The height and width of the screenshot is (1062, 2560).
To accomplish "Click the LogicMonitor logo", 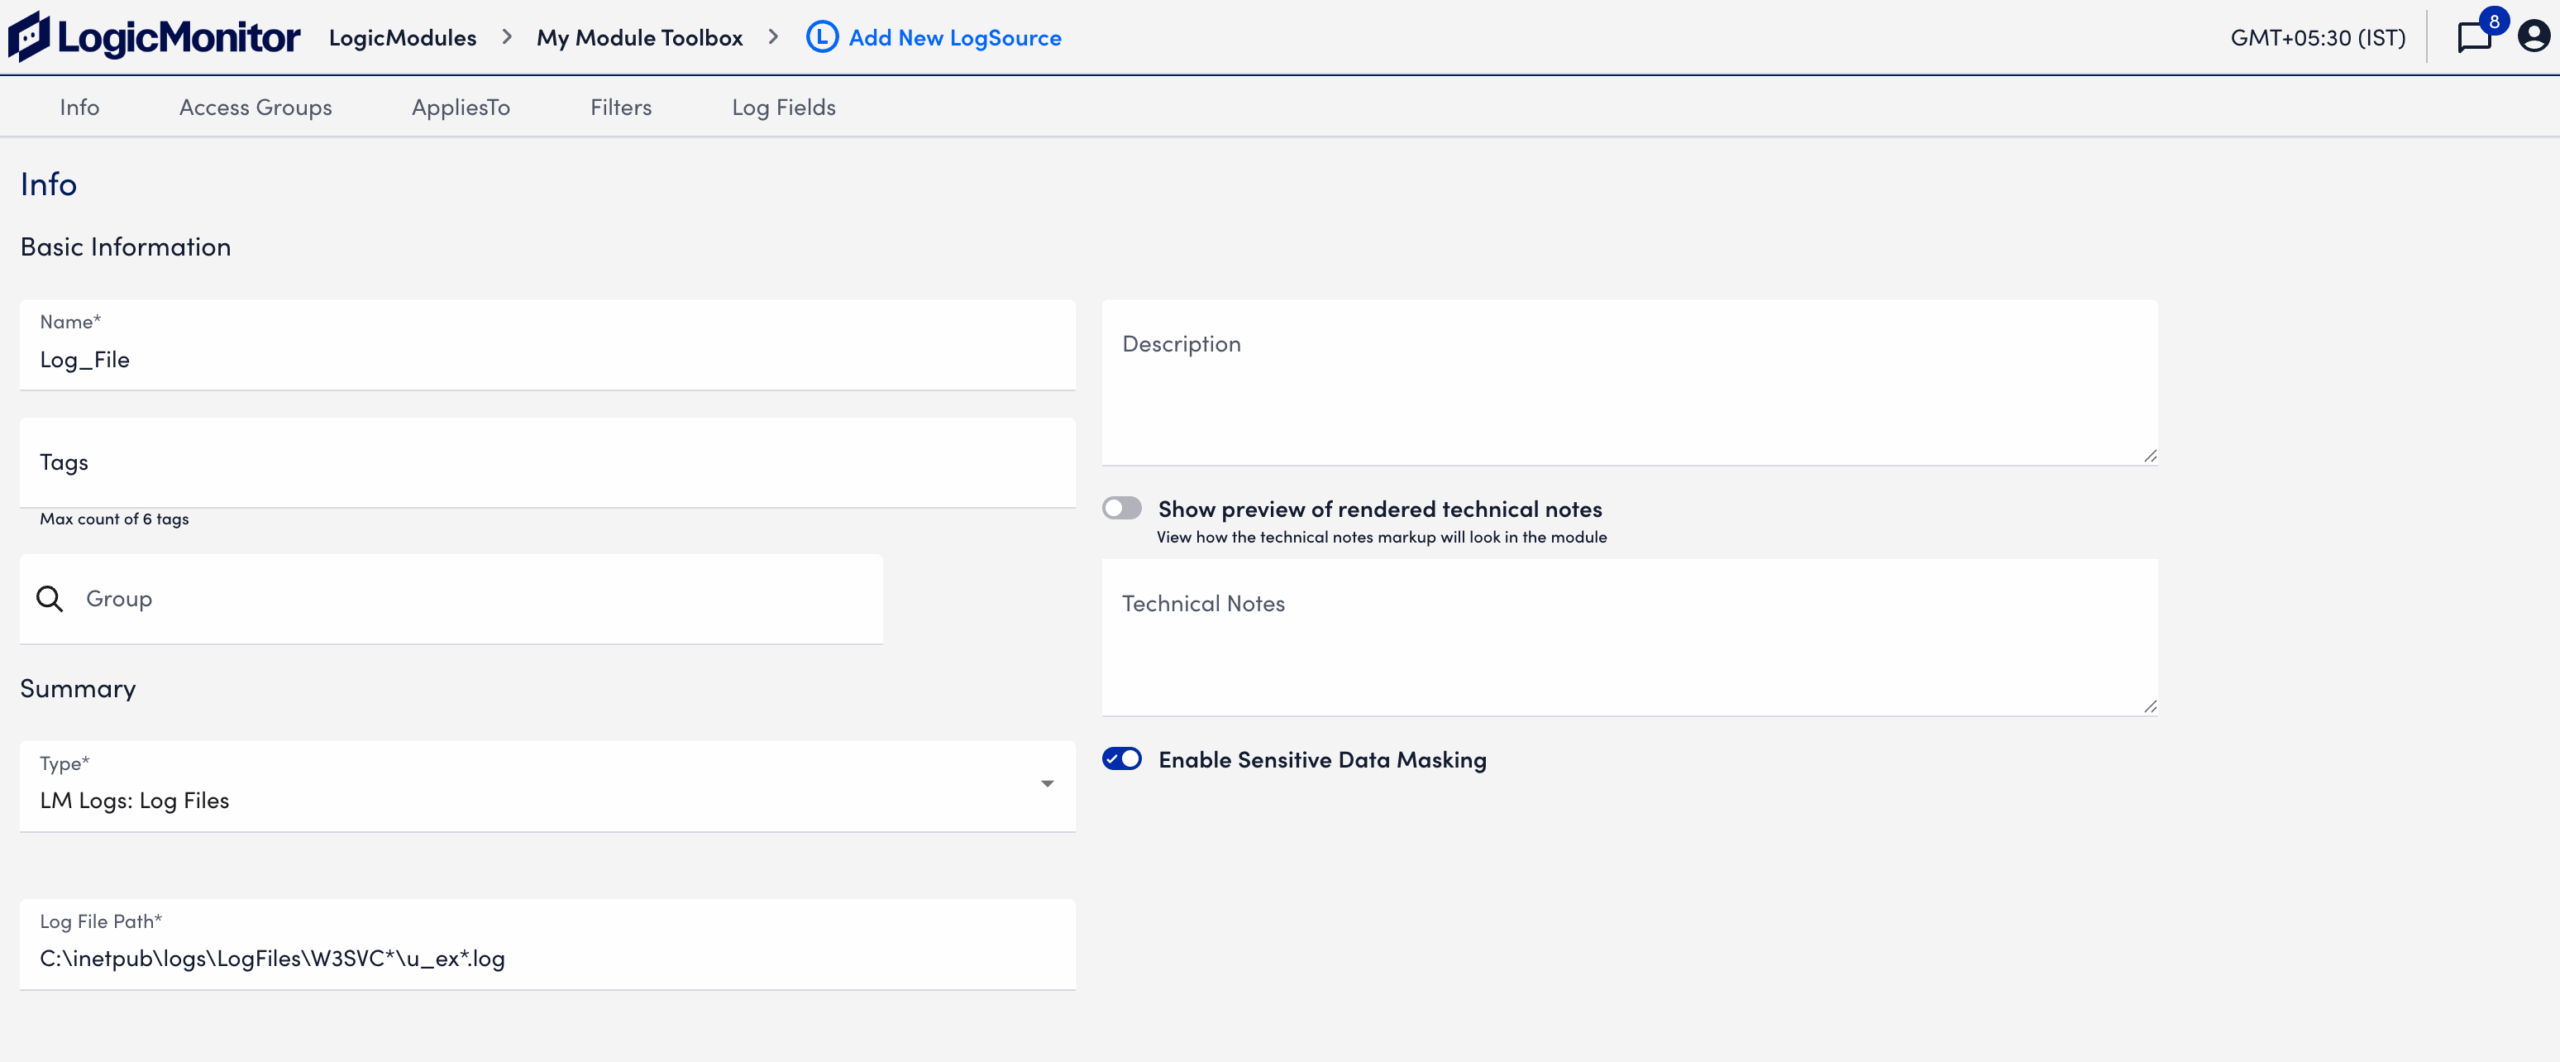I will 152,35.
